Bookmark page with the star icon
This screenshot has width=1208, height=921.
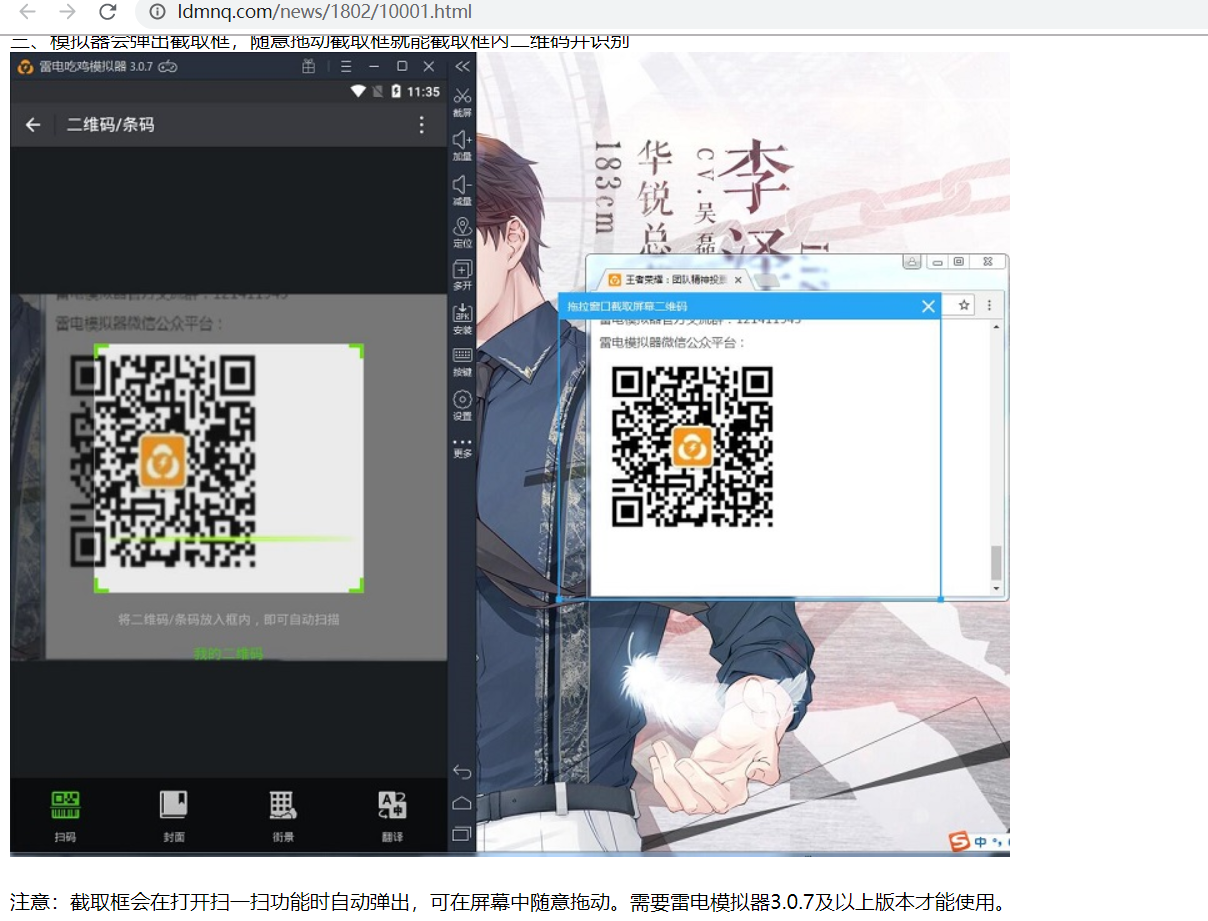964,305
